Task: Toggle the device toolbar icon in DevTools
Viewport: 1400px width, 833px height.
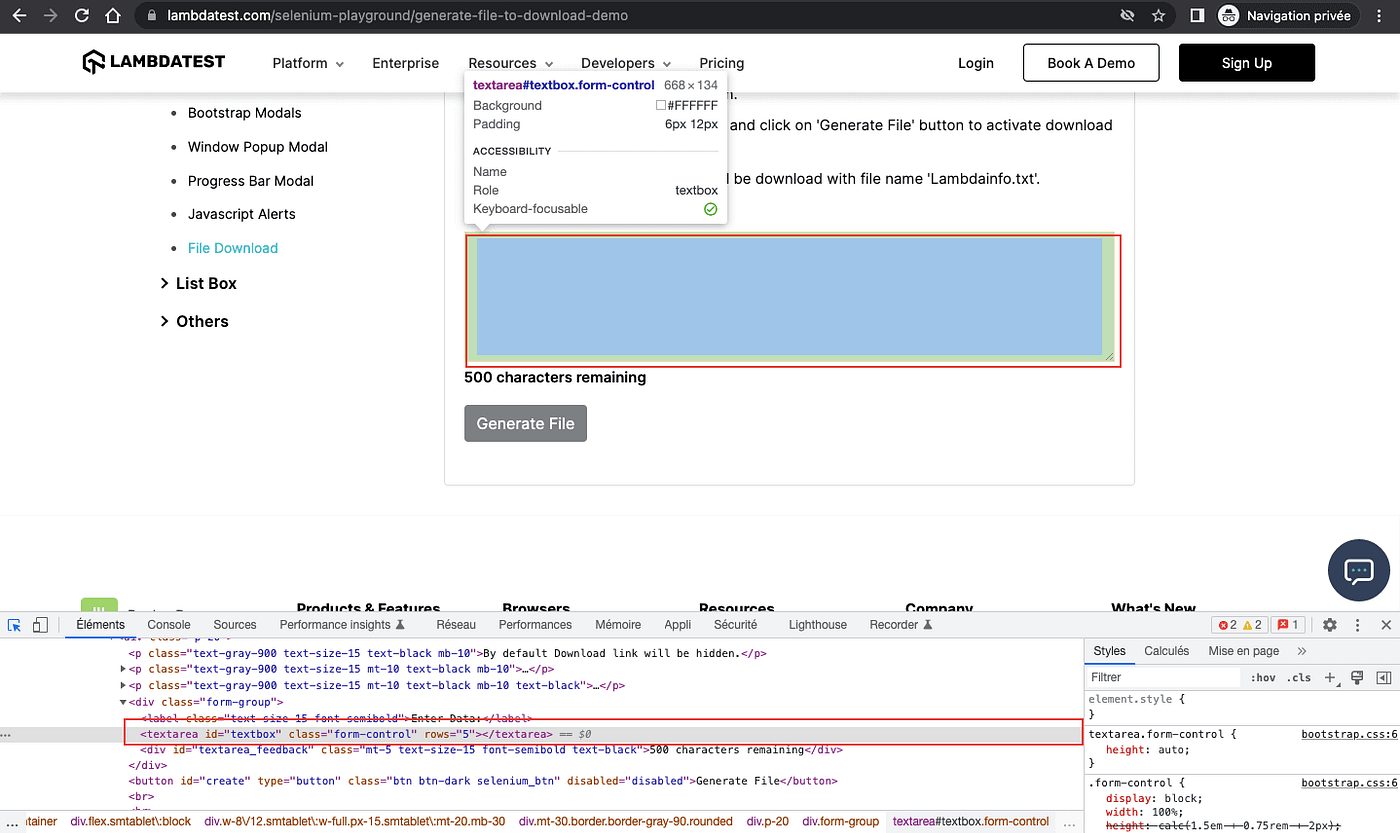Action: pyautogui.click(x=40, y=625)
